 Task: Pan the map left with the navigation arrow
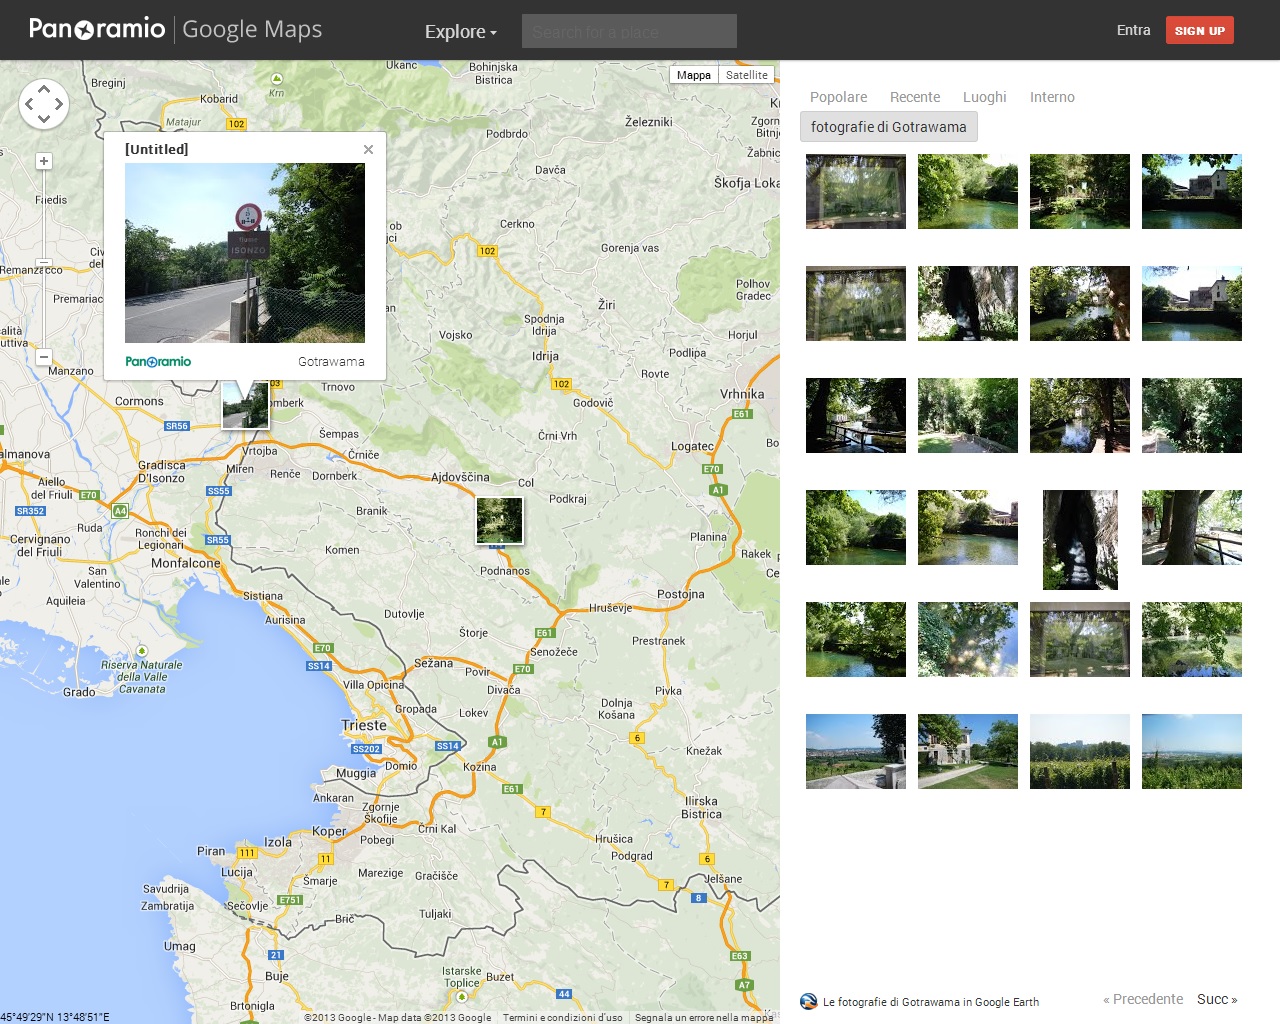tap(29, 104)
